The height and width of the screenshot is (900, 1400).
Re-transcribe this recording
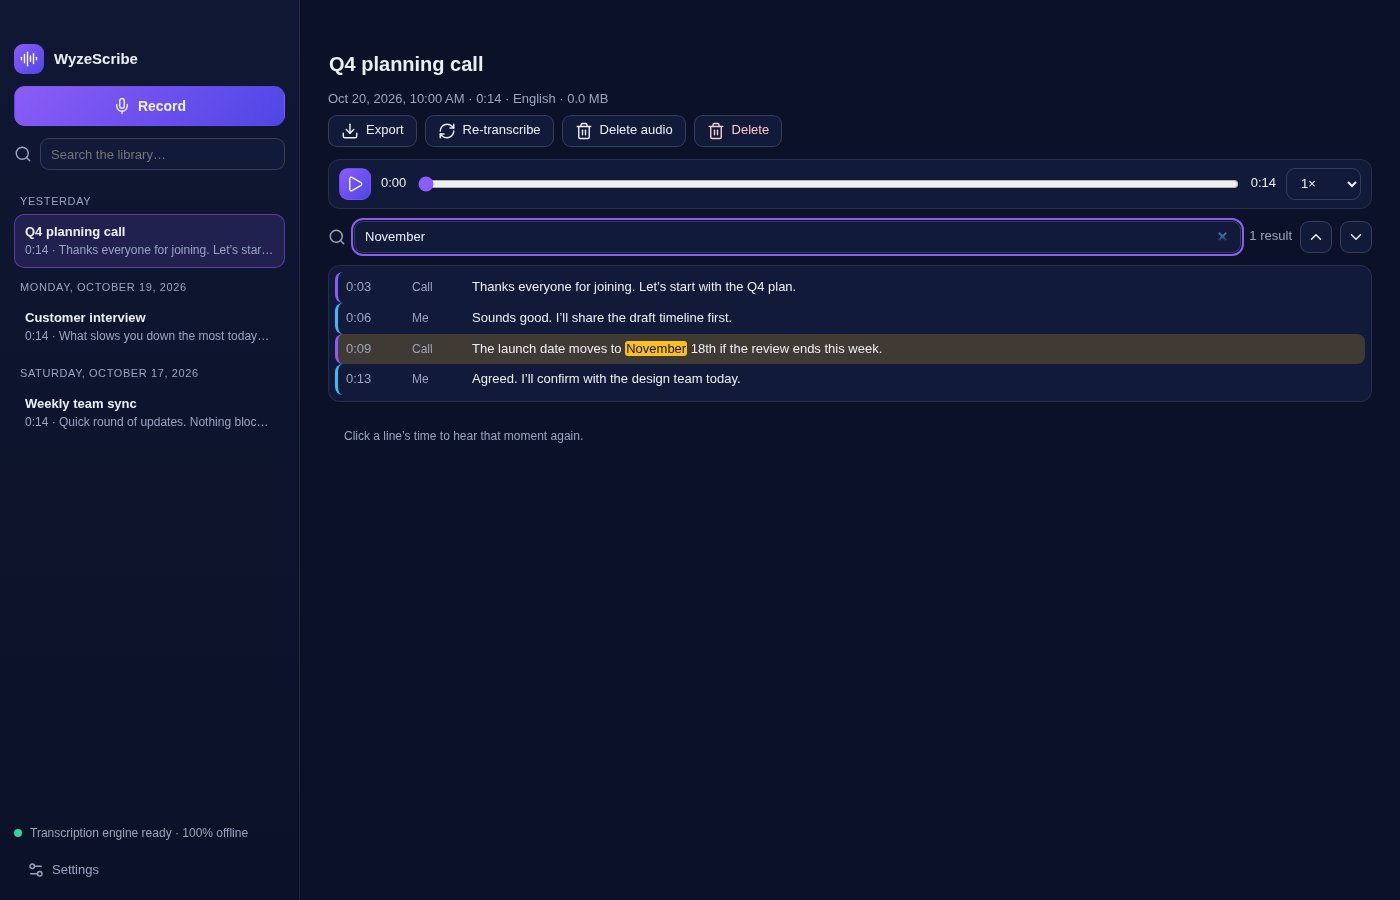click(x=489, y=131)
